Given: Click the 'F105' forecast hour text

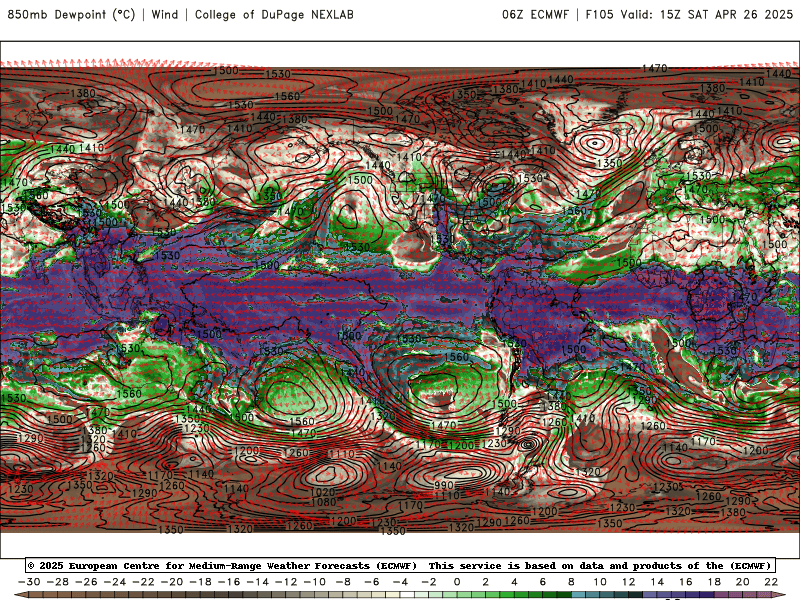Looking at the screenshot, I should point(599,14).
